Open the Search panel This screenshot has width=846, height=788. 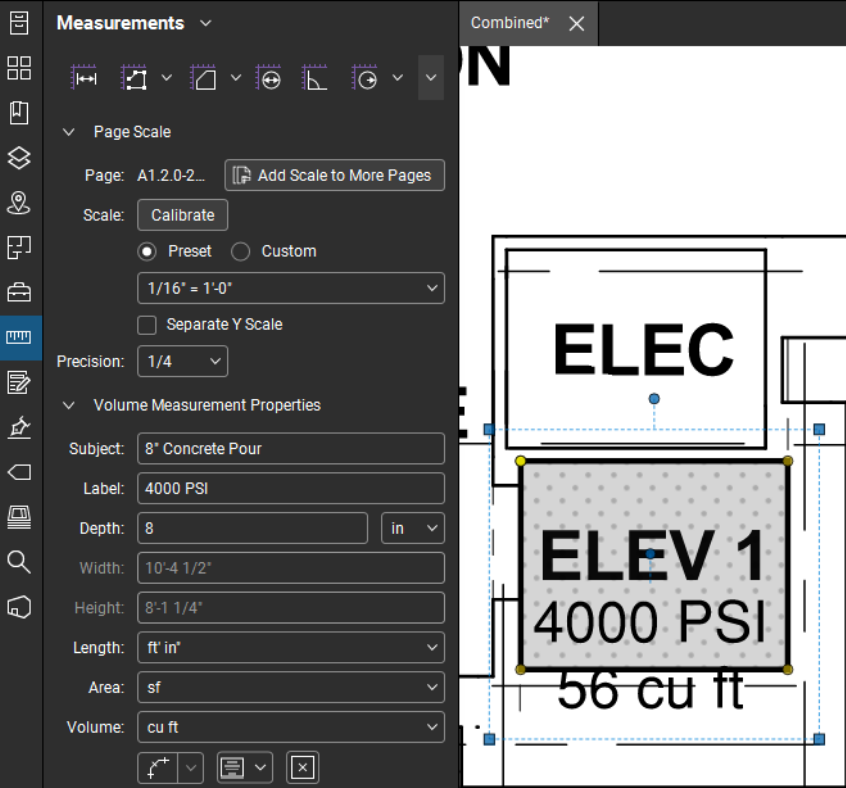(19, 562)
